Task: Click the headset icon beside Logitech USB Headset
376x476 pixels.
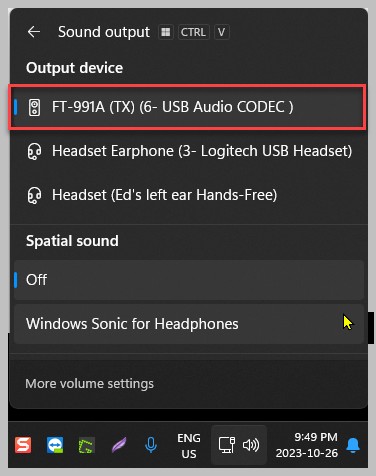Action: pos(34,151)
